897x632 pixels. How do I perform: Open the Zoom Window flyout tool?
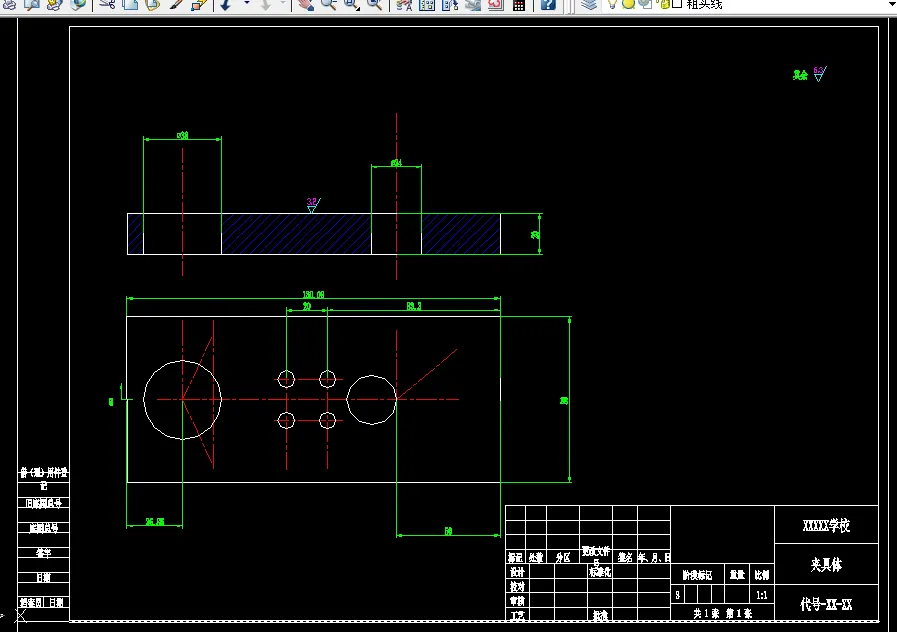click(352, 5)
